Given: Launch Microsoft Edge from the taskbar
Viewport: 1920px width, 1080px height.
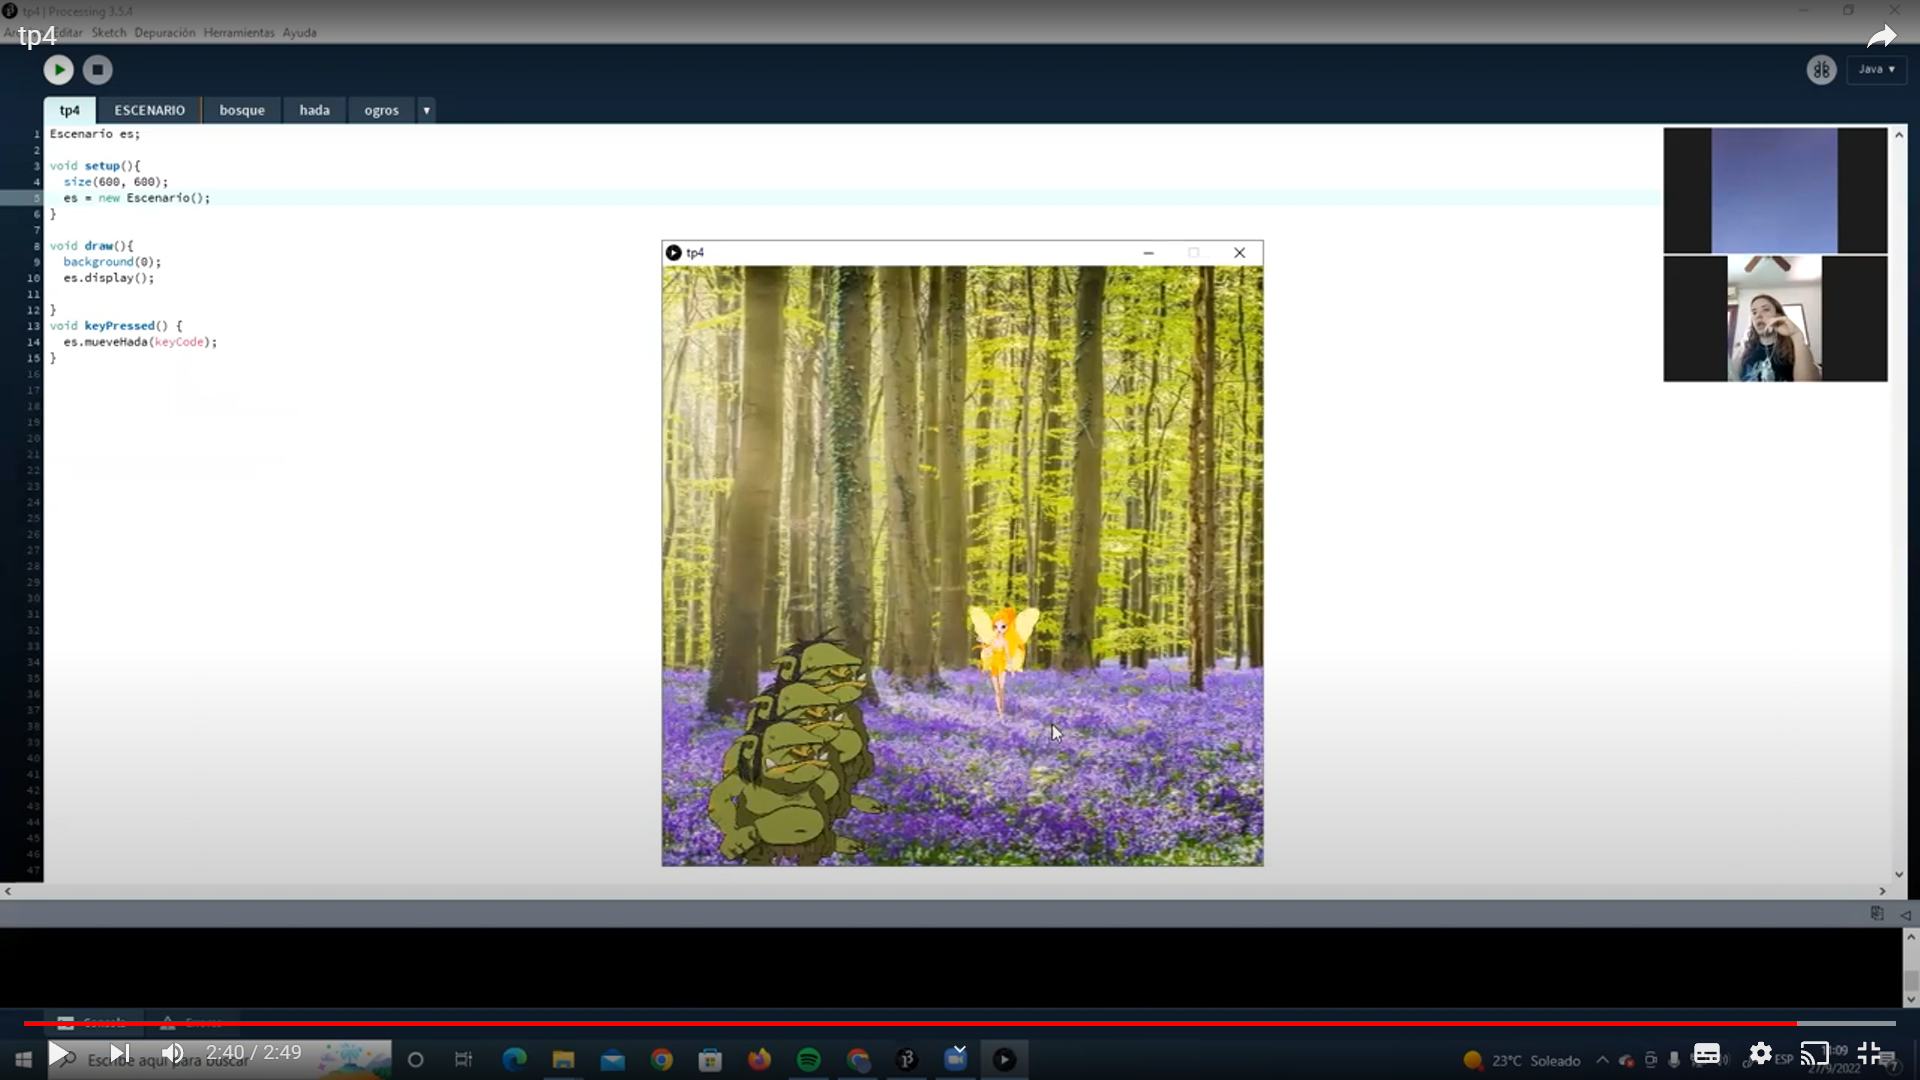Looking at the screenshot, I should 514,1060.
